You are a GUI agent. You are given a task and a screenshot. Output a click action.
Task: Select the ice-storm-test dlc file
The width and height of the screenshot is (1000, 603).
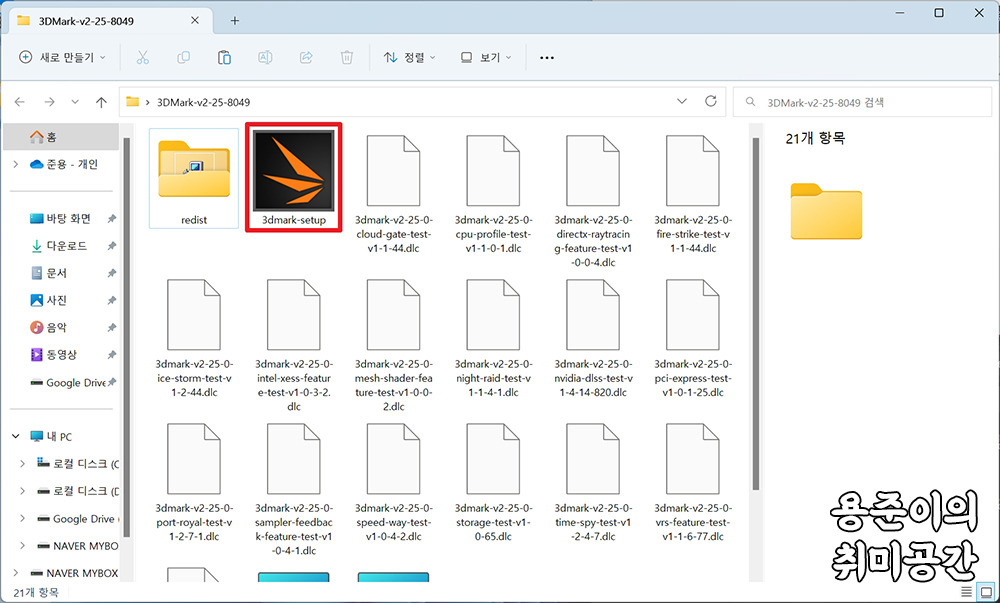194,338
